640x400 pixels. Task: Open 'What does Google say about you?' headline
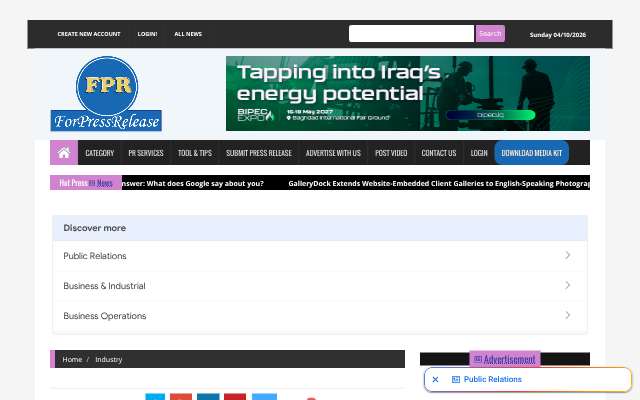pyautogui.click(x=193, y=184)
